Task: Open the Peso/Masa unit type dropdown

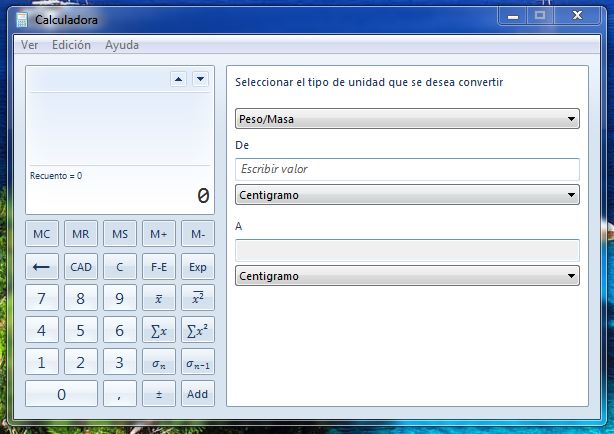Action: click(x=407, y=120)
